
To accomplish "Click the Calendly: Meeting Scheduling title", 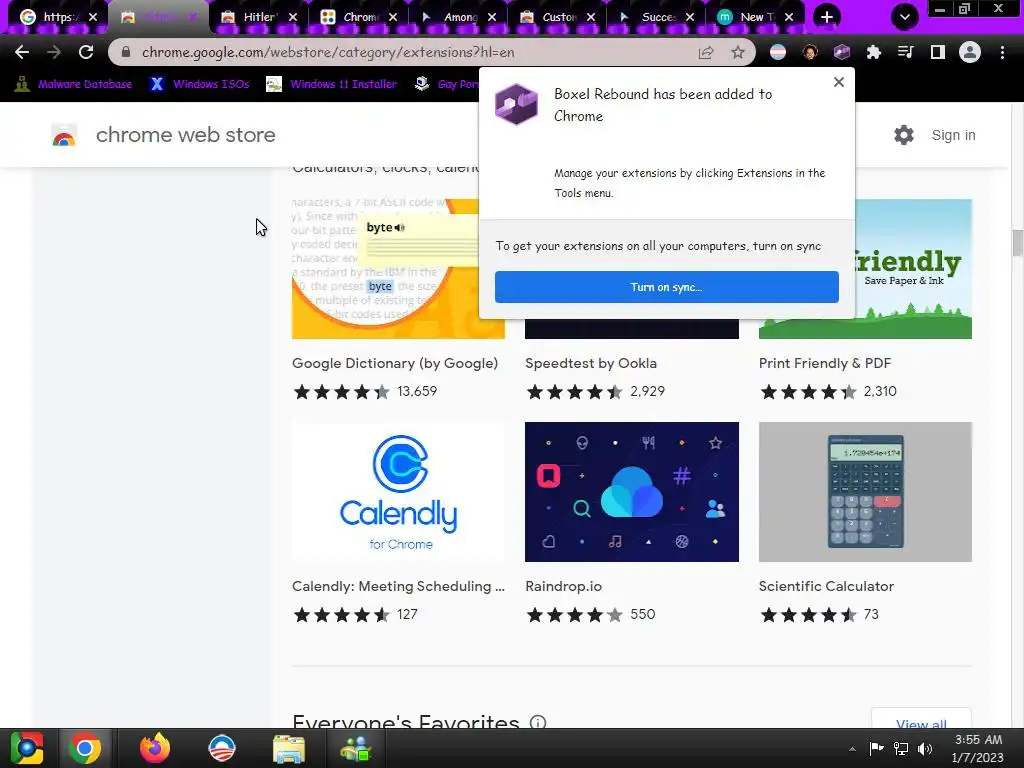I will pos(398,586).
